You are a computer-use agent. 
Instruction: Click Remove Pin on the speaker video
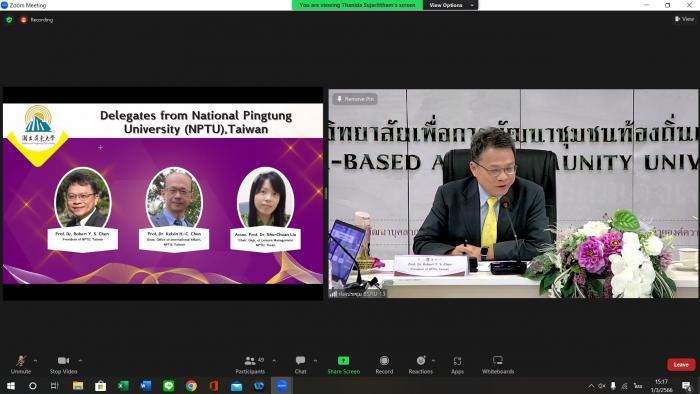(x=355, y=99)
